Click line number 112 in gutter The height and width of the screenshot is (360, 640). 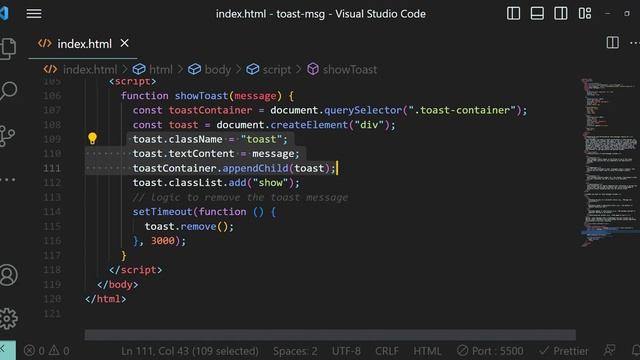click(52, 183)
